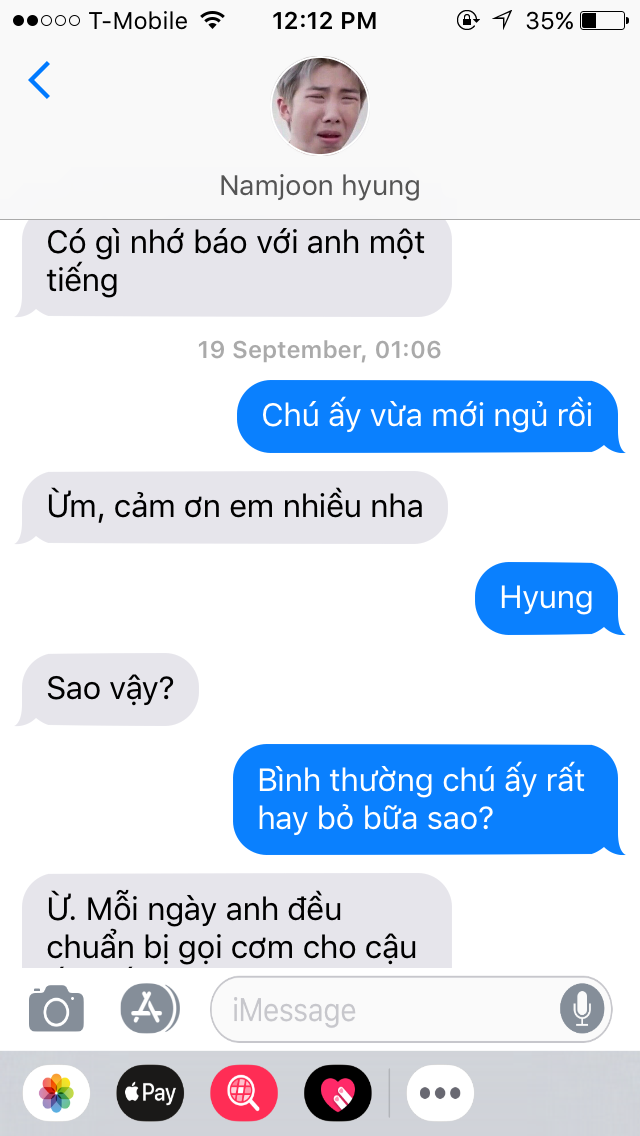Select the blue 'Hyung' message bubble
640x1136 pixels.
click(549, 598)
